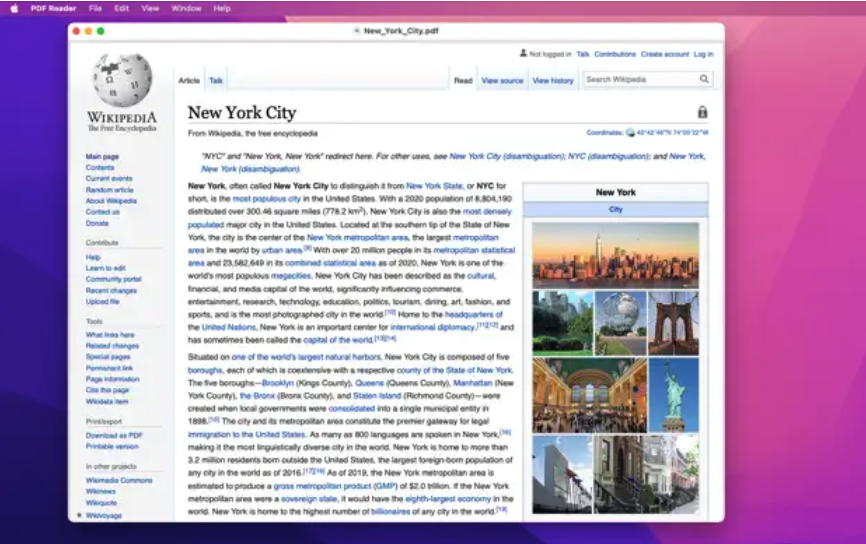Open the Printable version link

click(x=112, y=446)
